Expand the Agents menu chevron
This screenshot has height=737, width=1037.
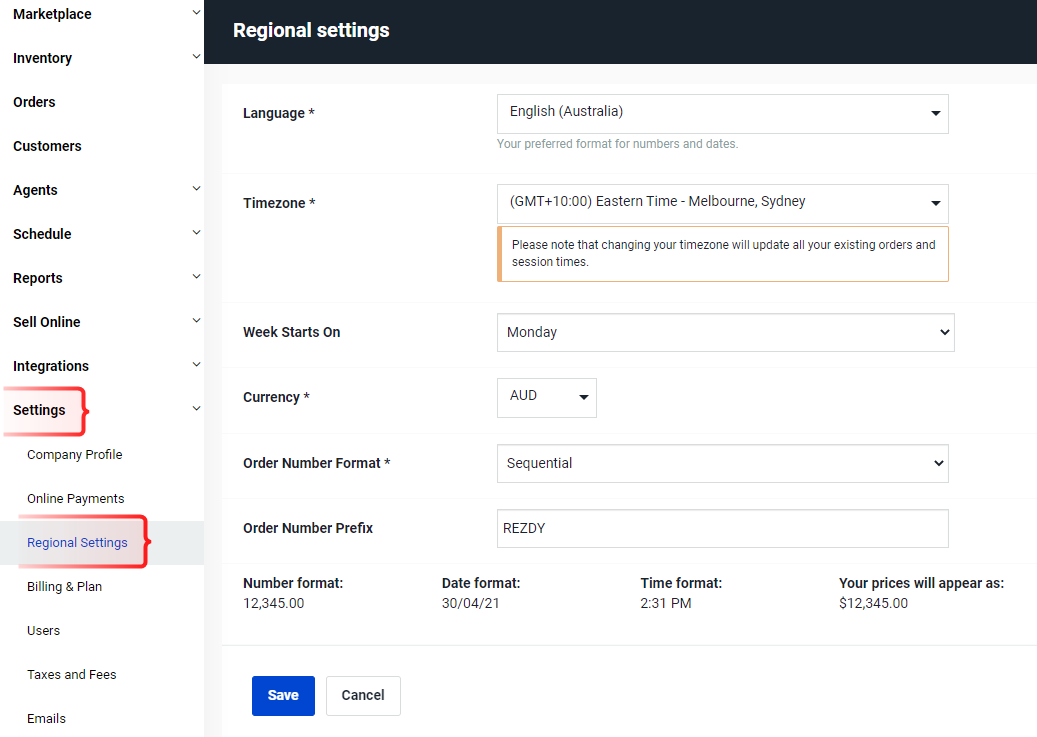196,189
